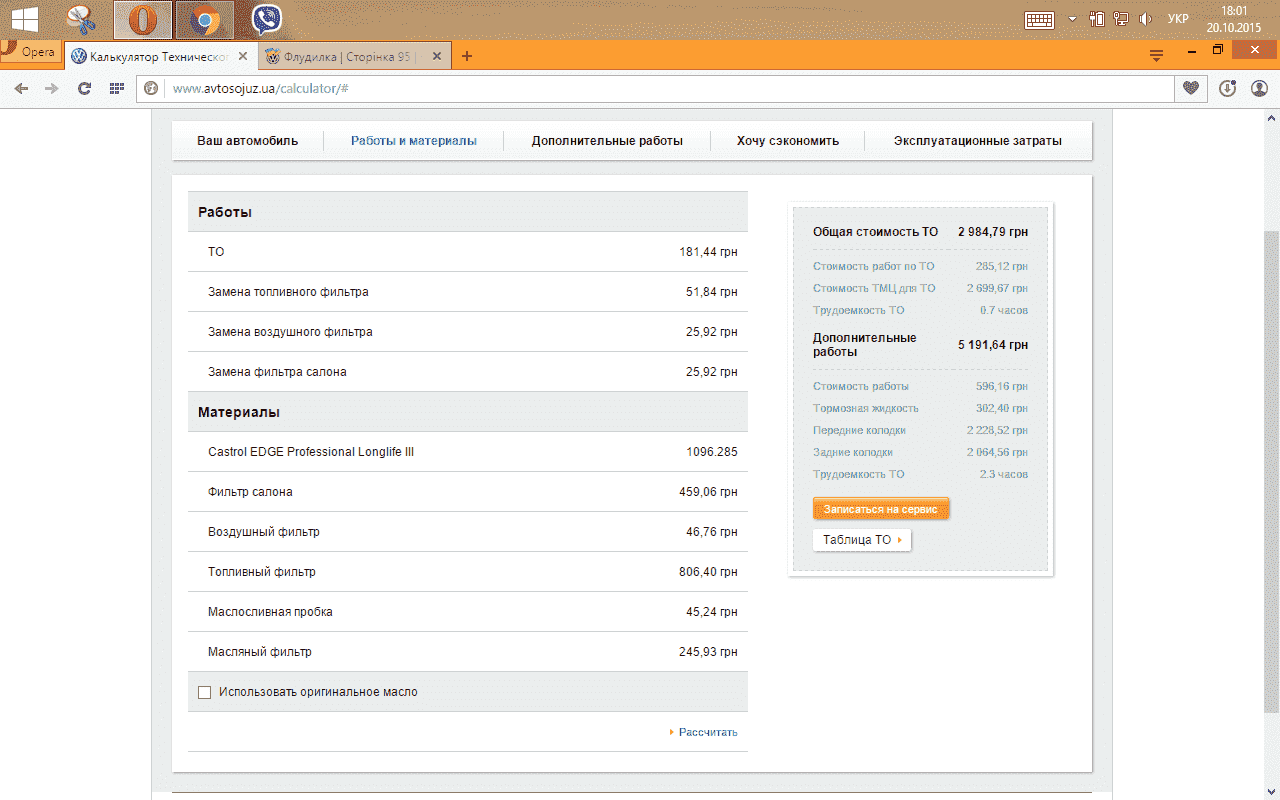Select the Воздушный фильтр material row
This screenshot has height=800, width=1280.
pos(468,532)
